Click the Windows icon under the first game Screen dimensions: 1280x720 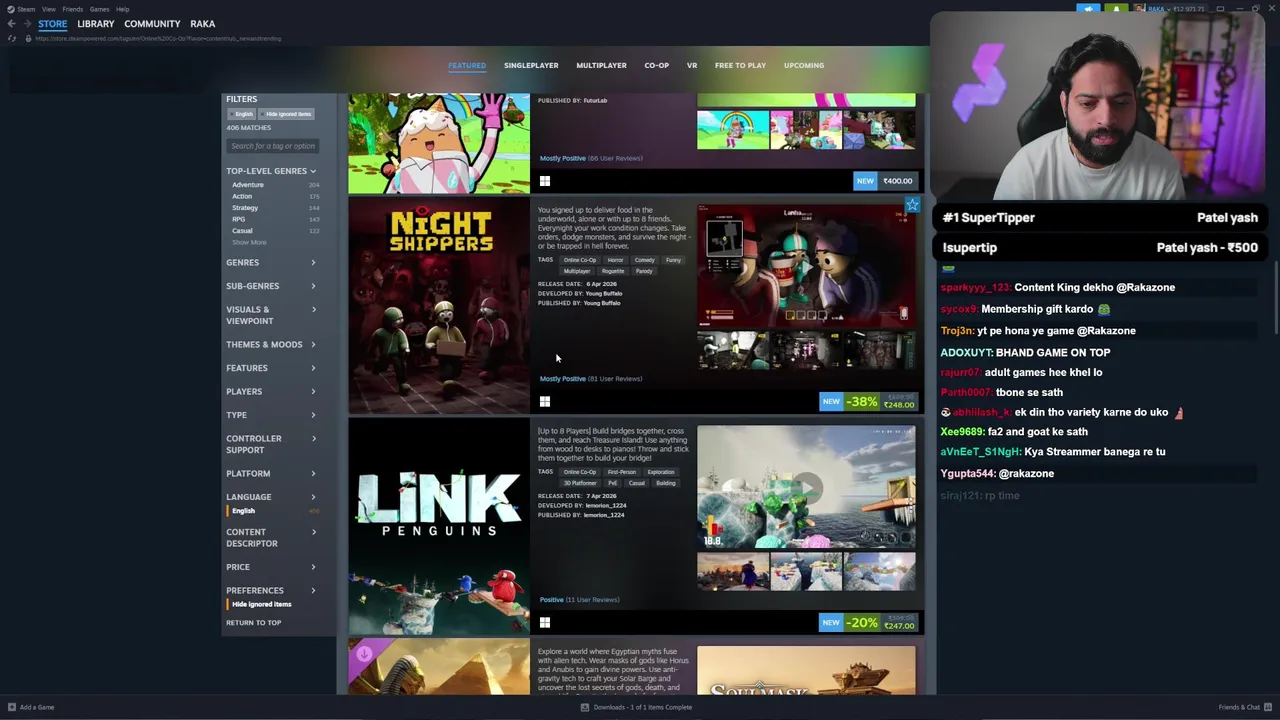point(545,181)
